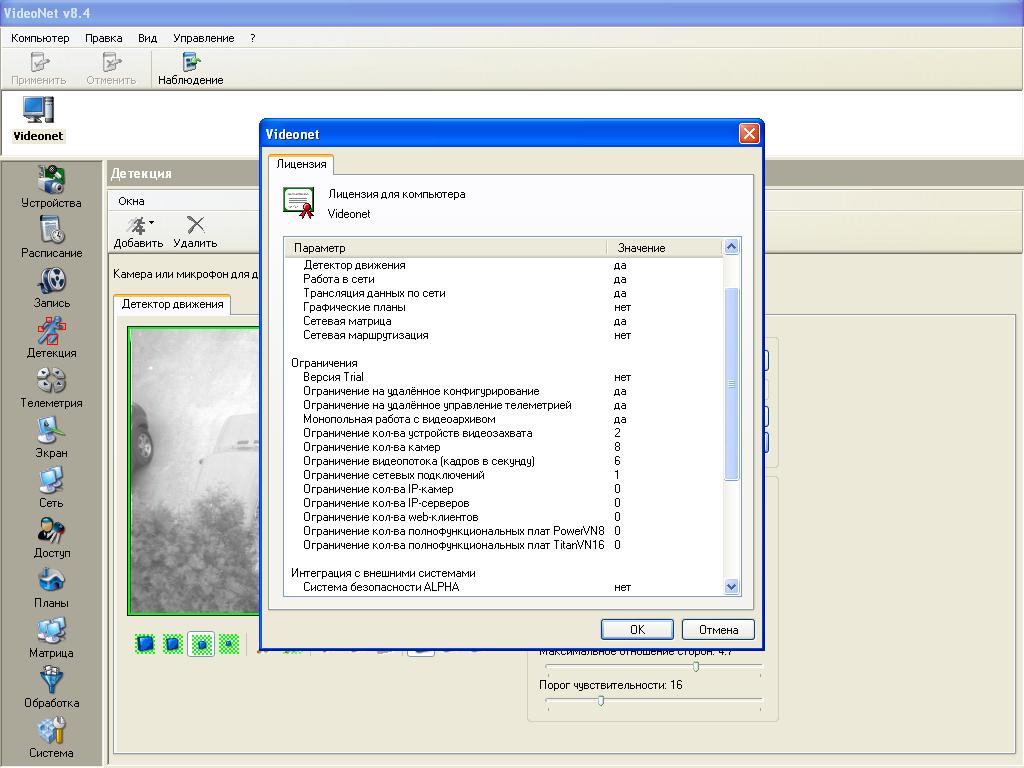This screenshot has width=1024, height=768.
Task: Open the Правка menu
Action: tap(103, 38)
